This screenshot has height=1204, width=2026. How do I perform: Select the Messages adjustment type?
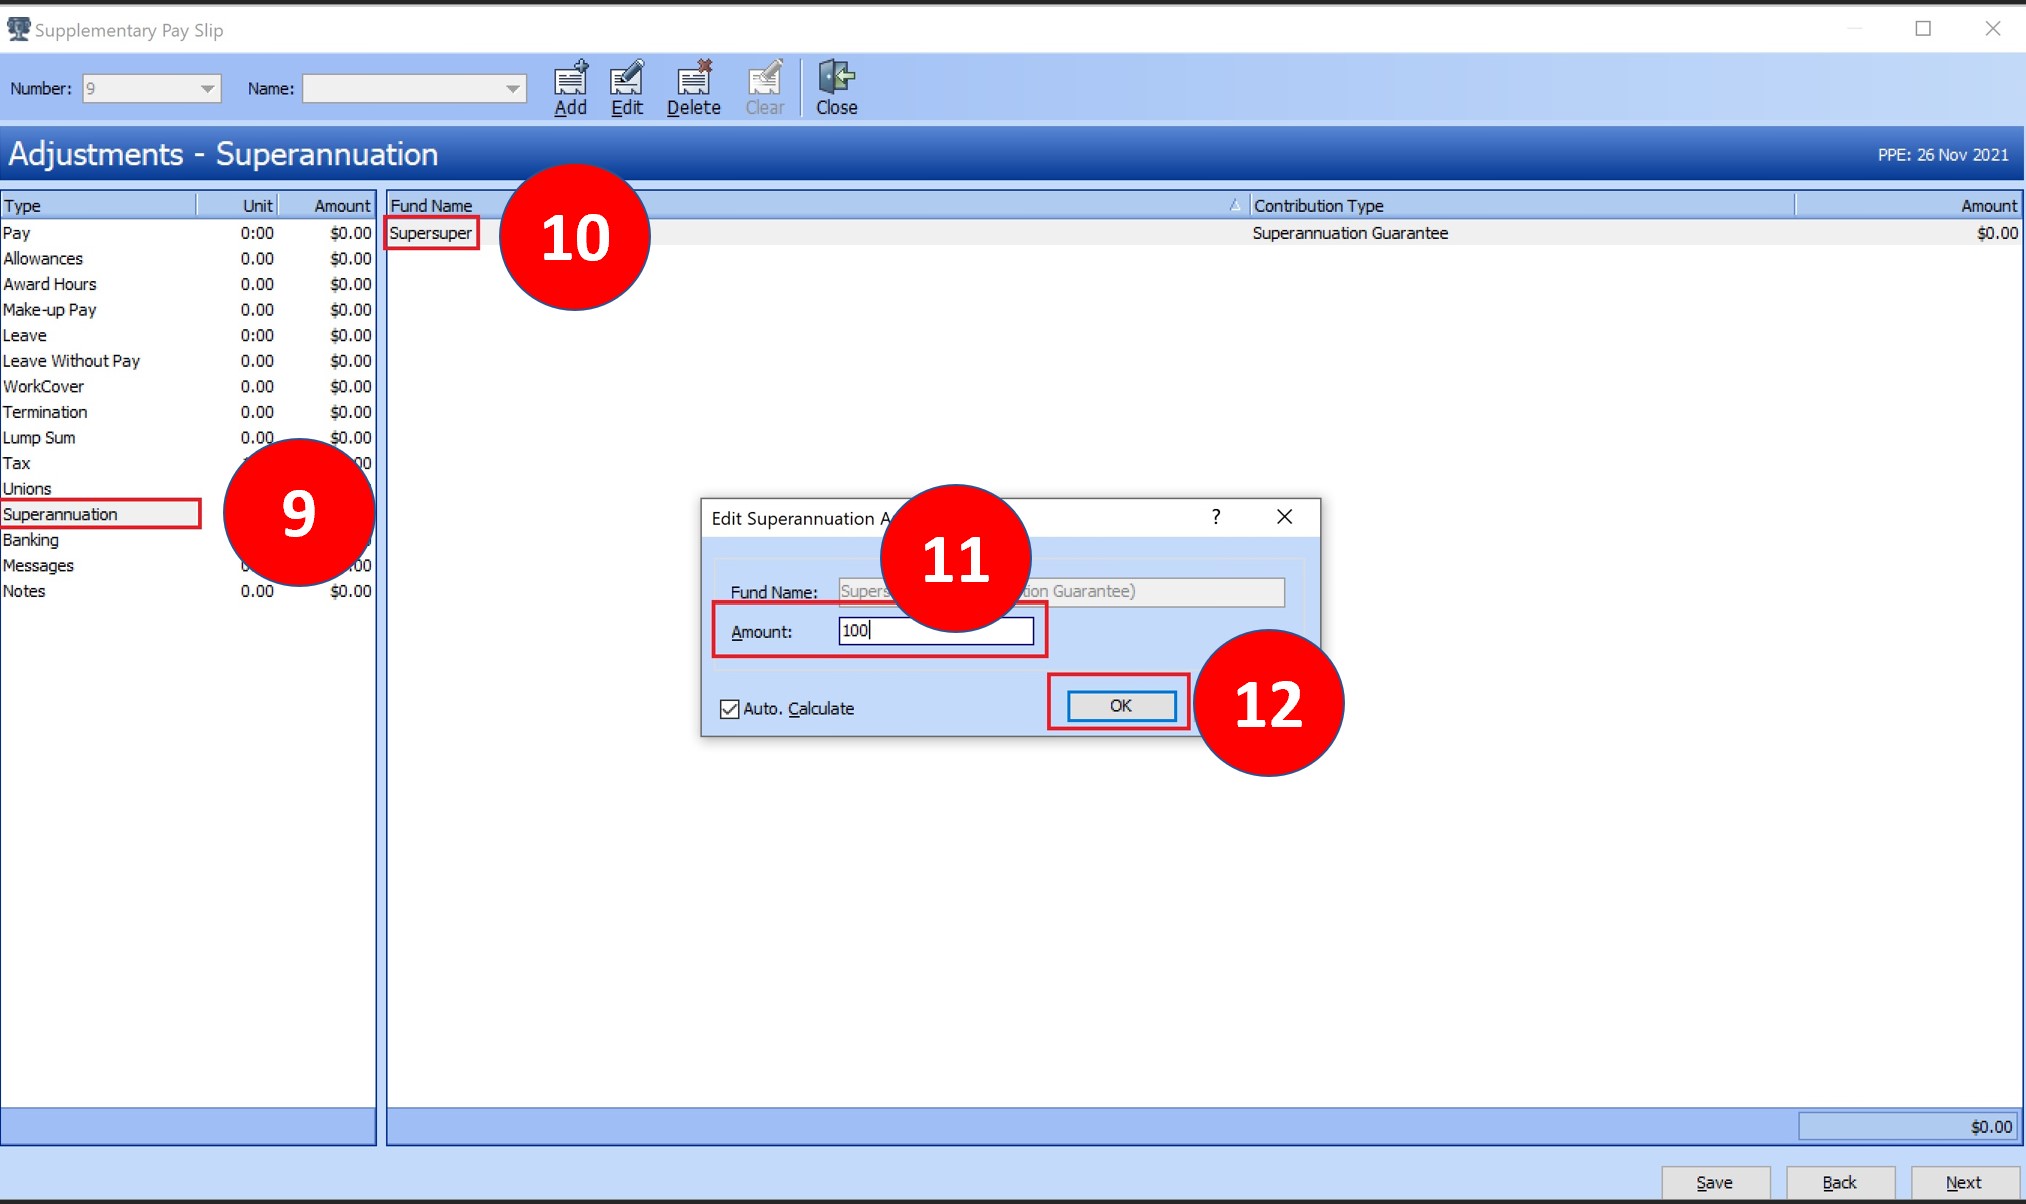point(188,566)
